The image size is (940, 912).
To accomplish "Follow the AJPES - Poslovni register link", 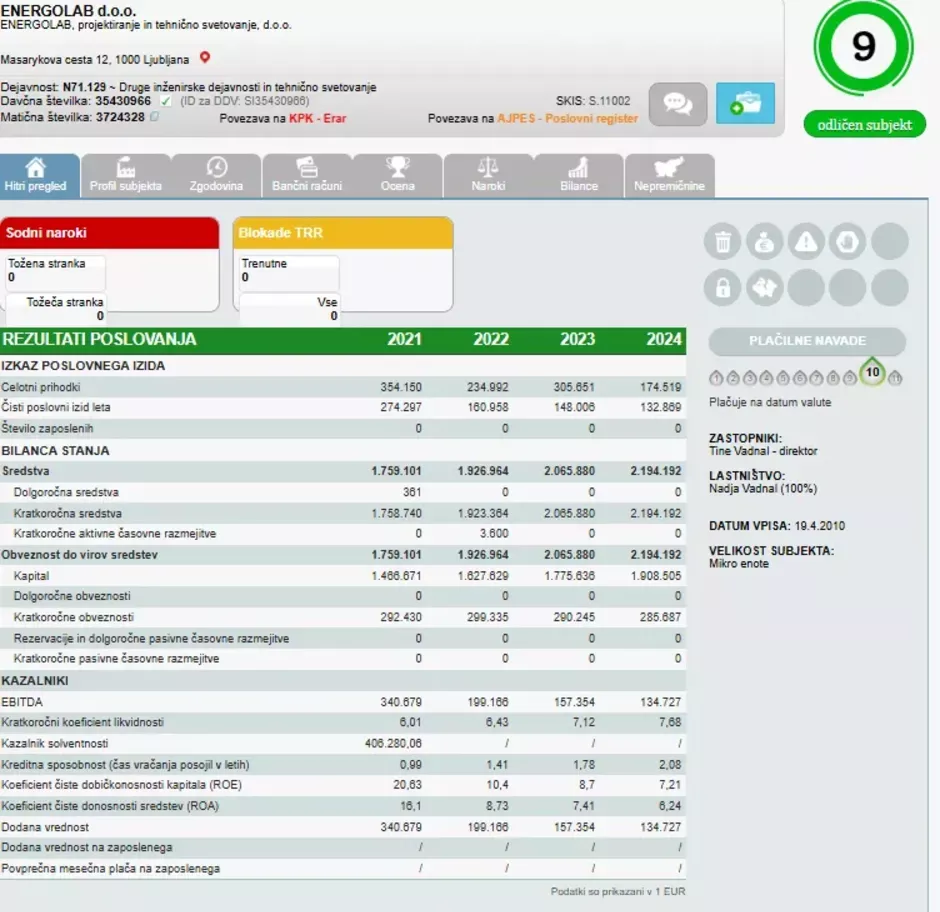I will [567, 118].
